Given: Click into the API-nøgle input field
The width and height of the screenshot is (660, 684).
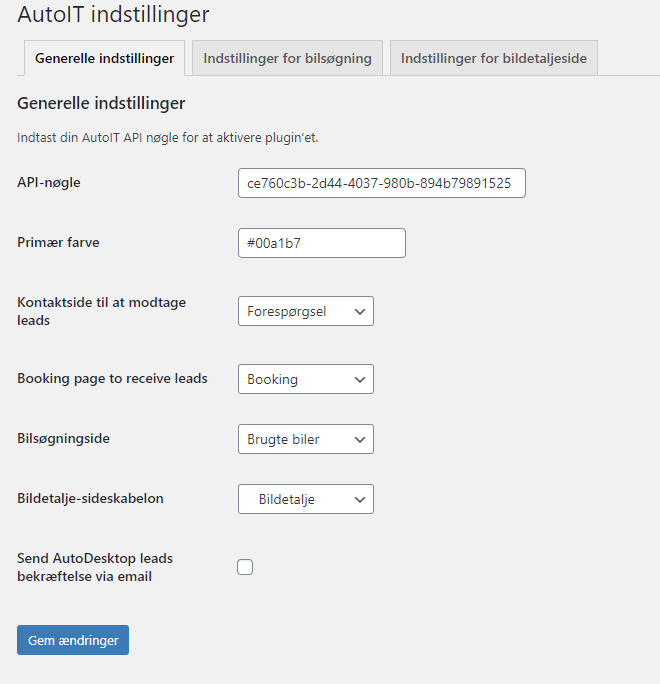Looking at the screenshot, I should point(382,183).
